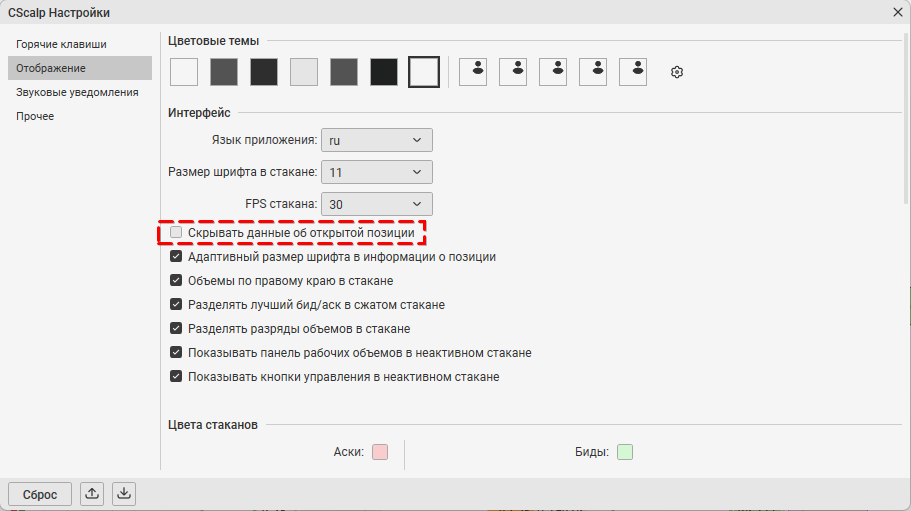Select the second gray color theme
This screenshot has height=511, width=911.
pos(224,72)
